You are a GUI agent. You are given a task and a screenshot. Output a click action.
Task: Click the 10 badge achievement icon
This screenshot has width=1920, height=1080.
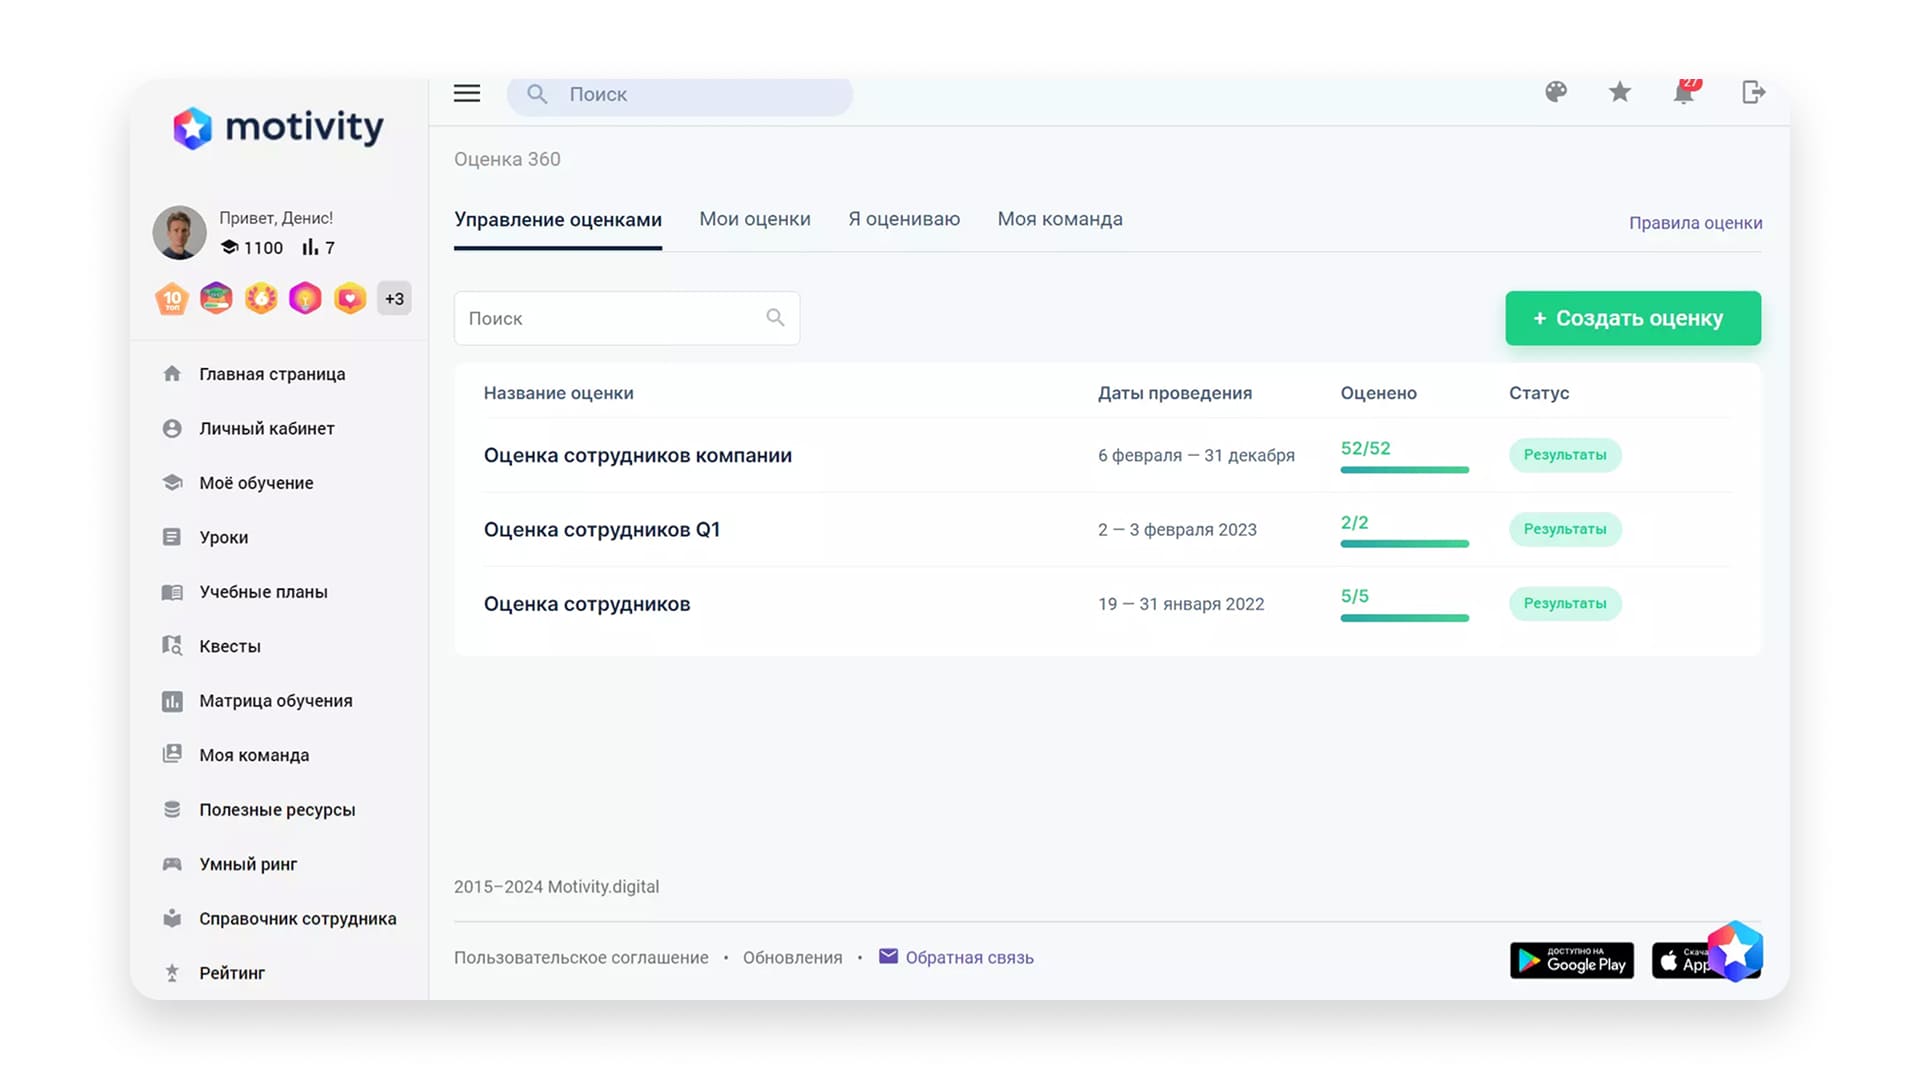pos(172,299)
